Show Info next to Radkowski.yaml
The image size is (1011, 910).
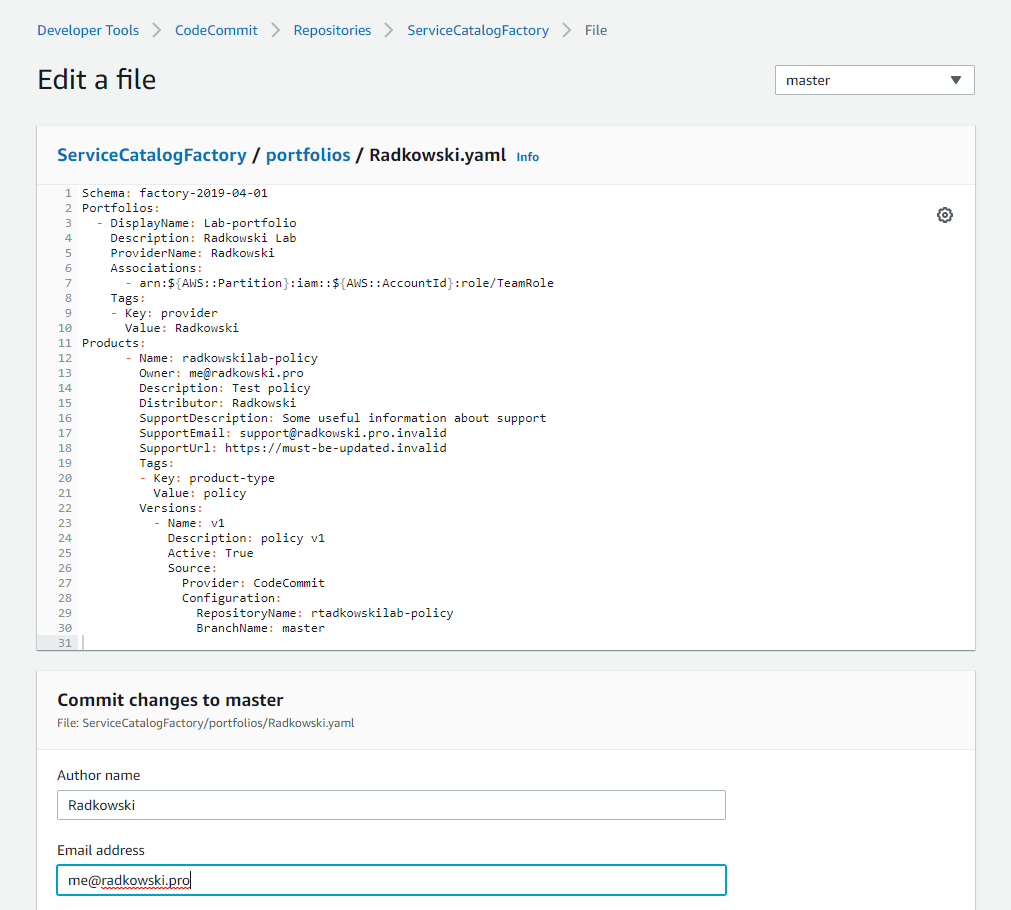[527, 157]
